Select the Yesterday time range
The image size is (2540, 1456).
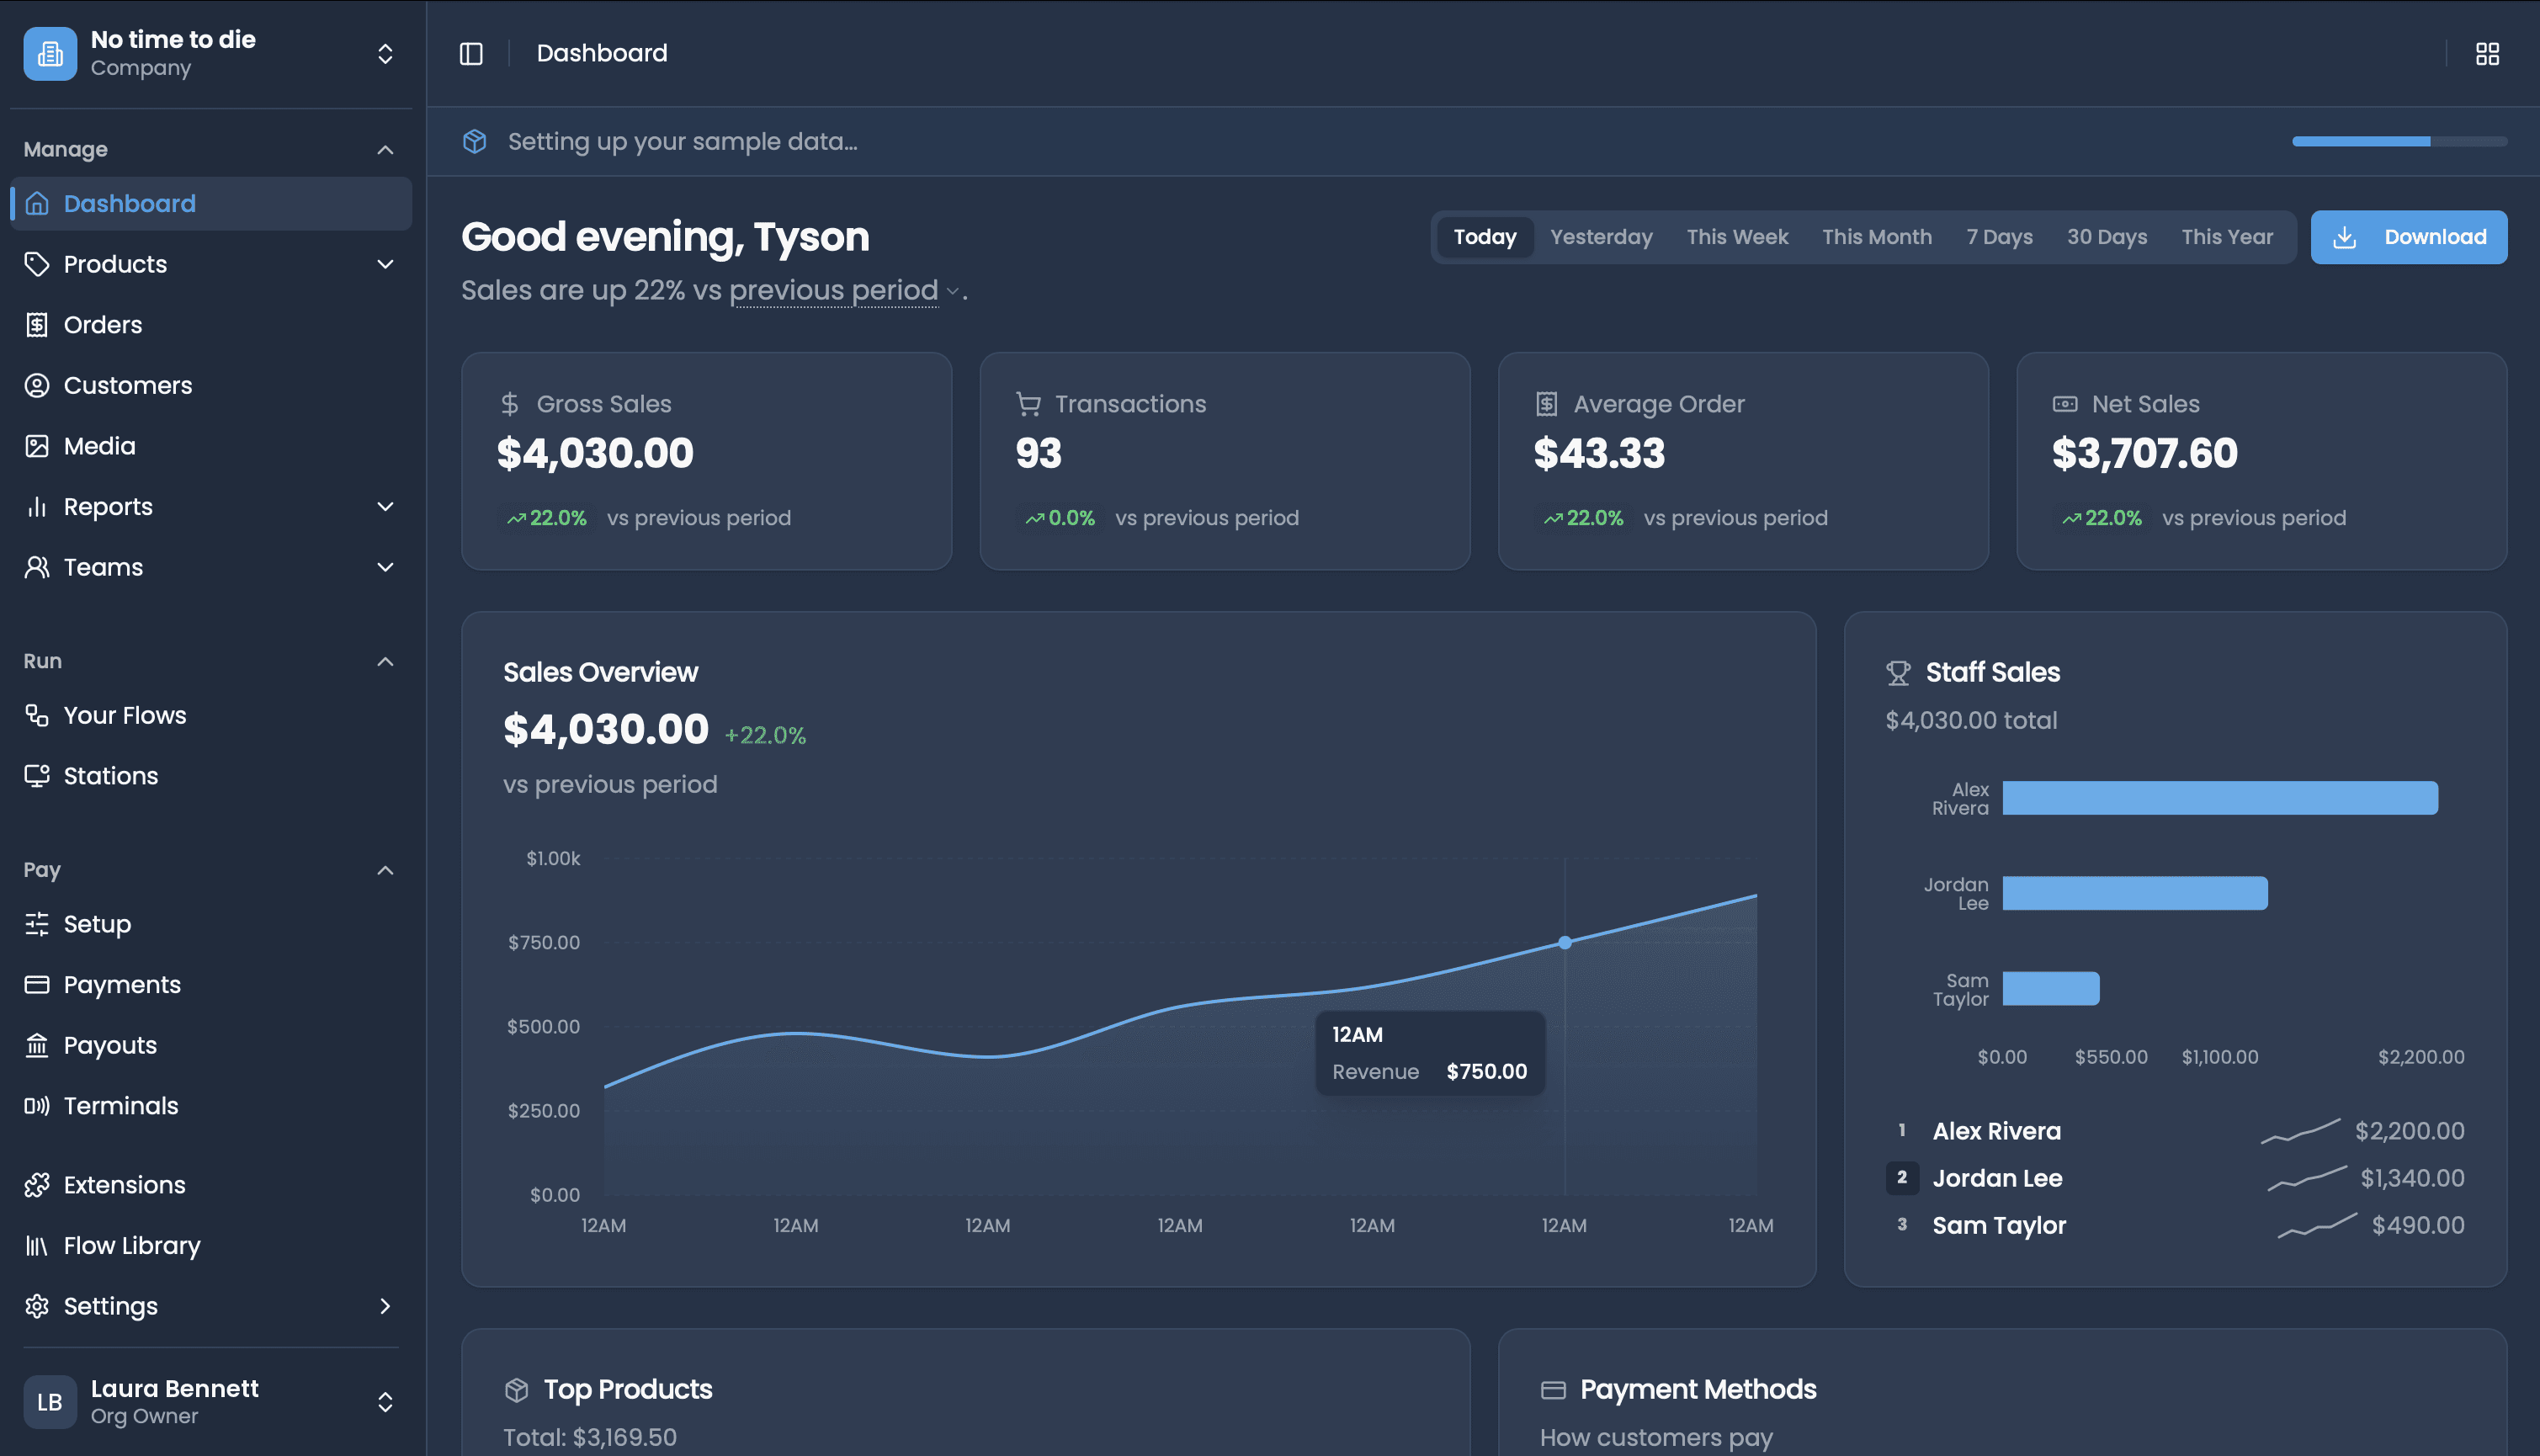[1601, 237]
